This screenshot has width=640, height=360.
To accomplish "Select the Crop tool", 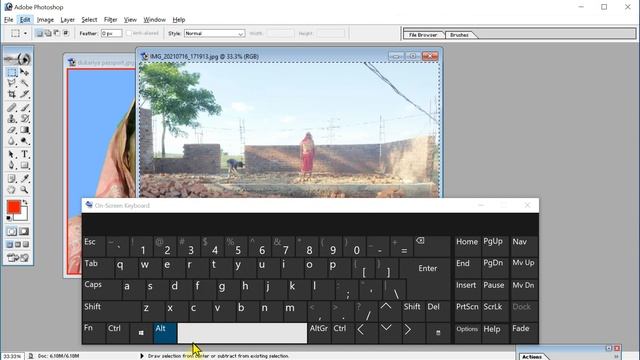I will coord(12,94).
